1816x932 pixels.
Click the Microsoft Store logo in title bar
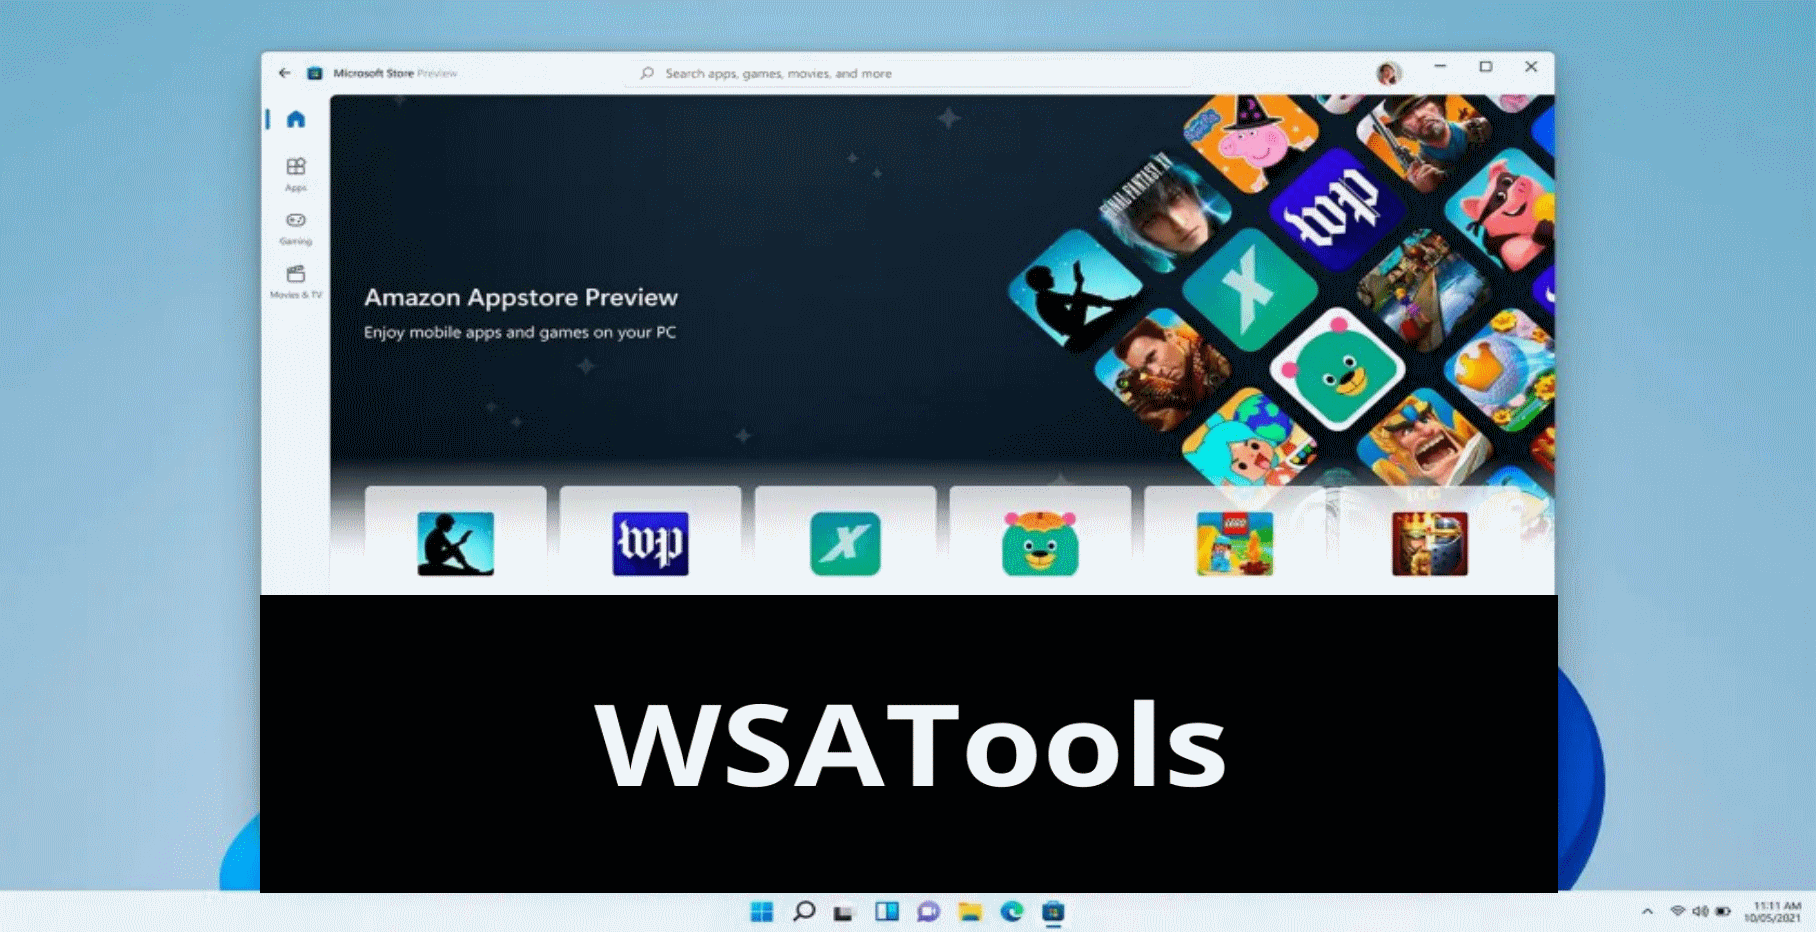pyautogui.click(x=315, y=73)
